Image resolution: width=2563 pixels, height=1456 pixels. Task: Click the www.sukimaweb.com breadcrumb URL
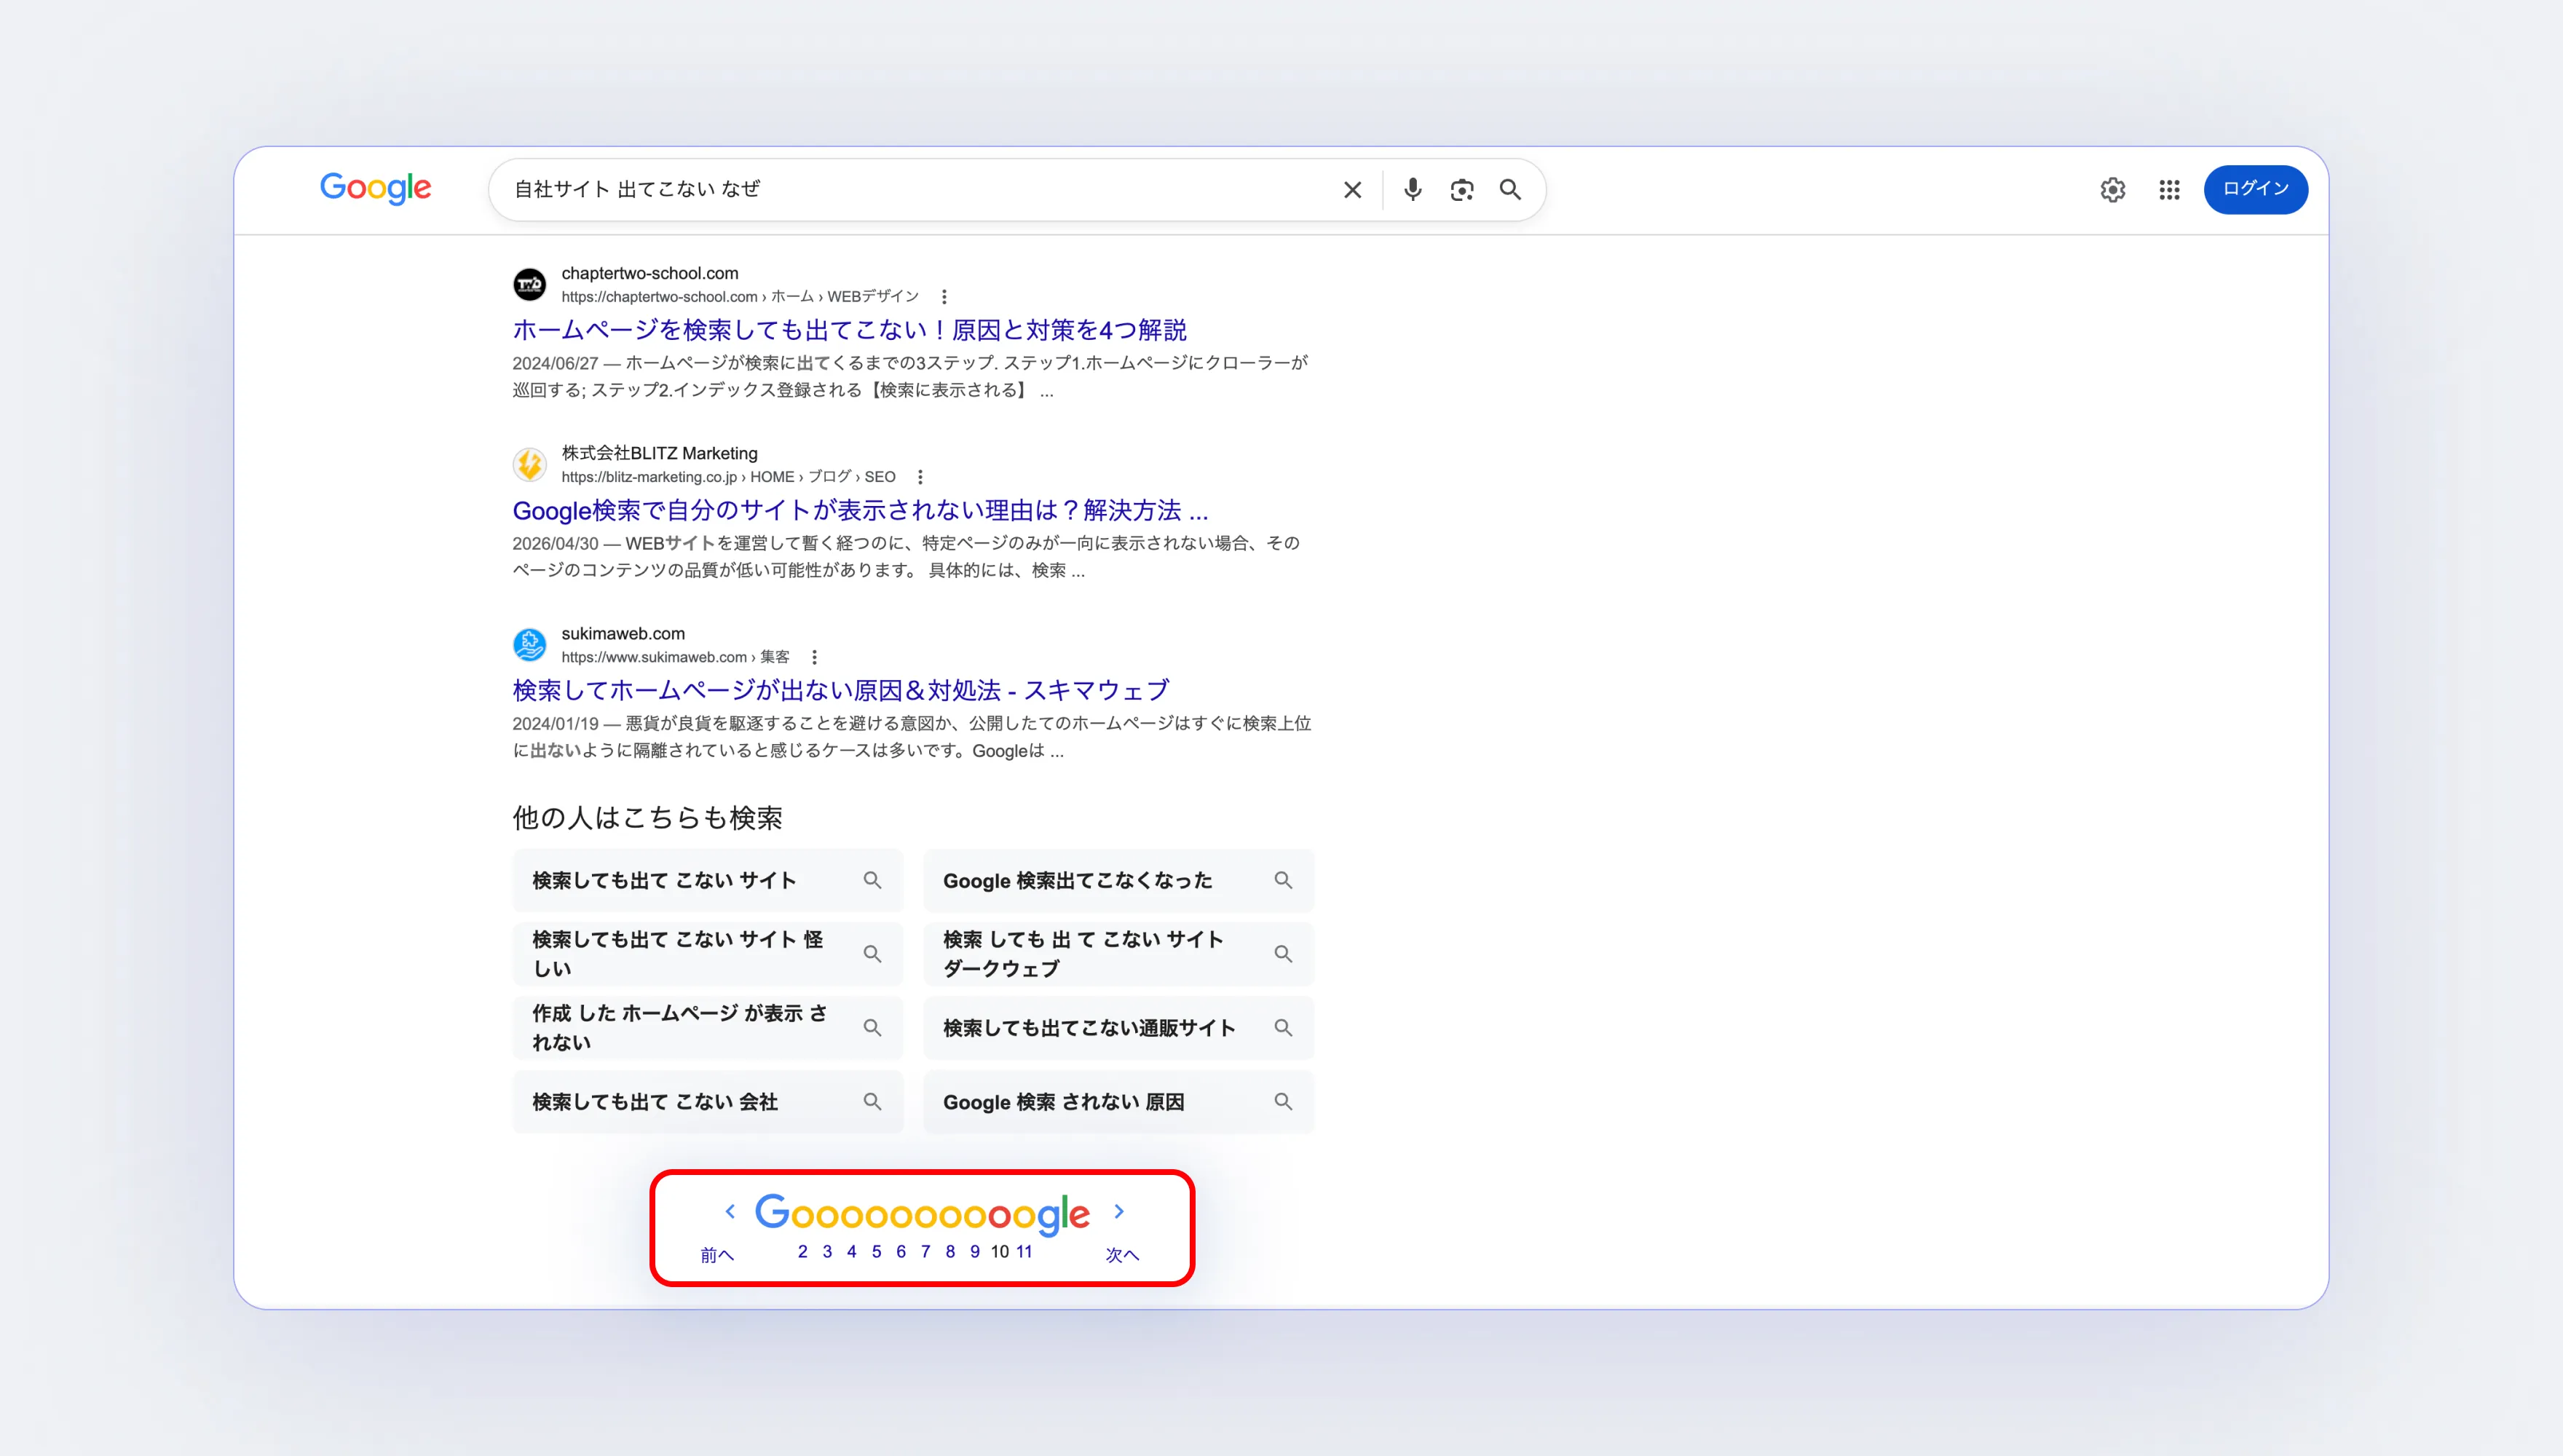(675, 657)
